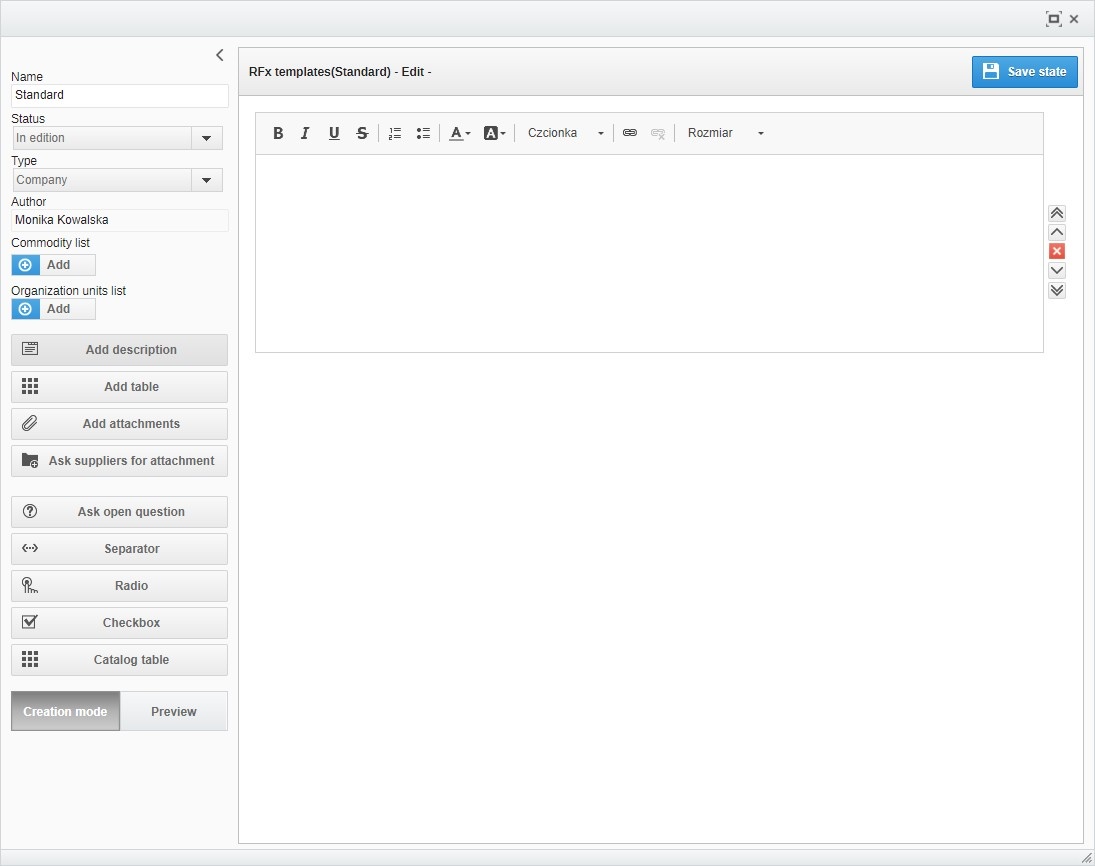Apply italic formatting in the editor
Screen dimensions: 1095x866
click(306, 133)
